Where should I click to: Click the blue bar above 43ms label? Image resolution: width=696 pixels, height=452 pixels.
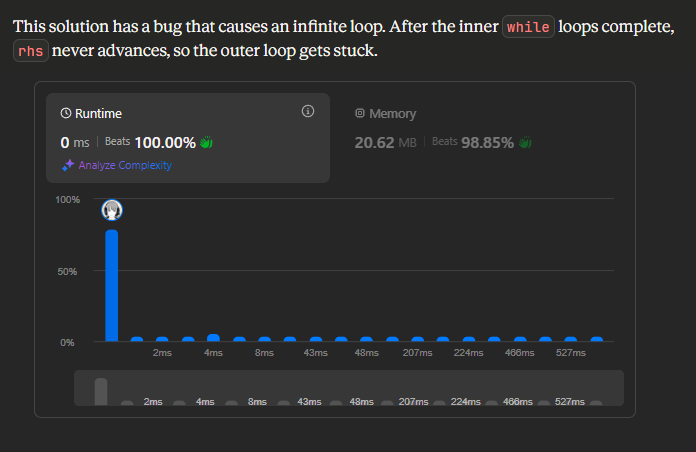coord(316,339)
